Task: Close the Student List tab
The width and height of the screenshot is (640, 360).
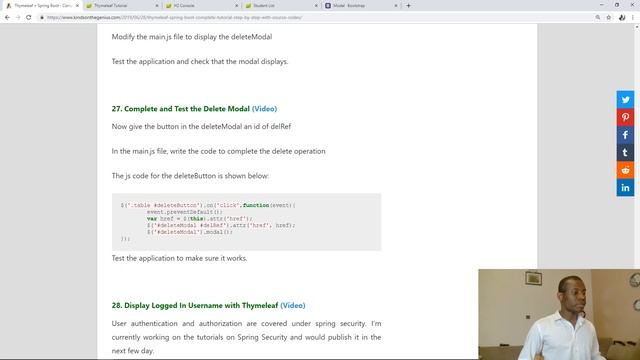Action: pyautogui.click(x=316, y=6)
